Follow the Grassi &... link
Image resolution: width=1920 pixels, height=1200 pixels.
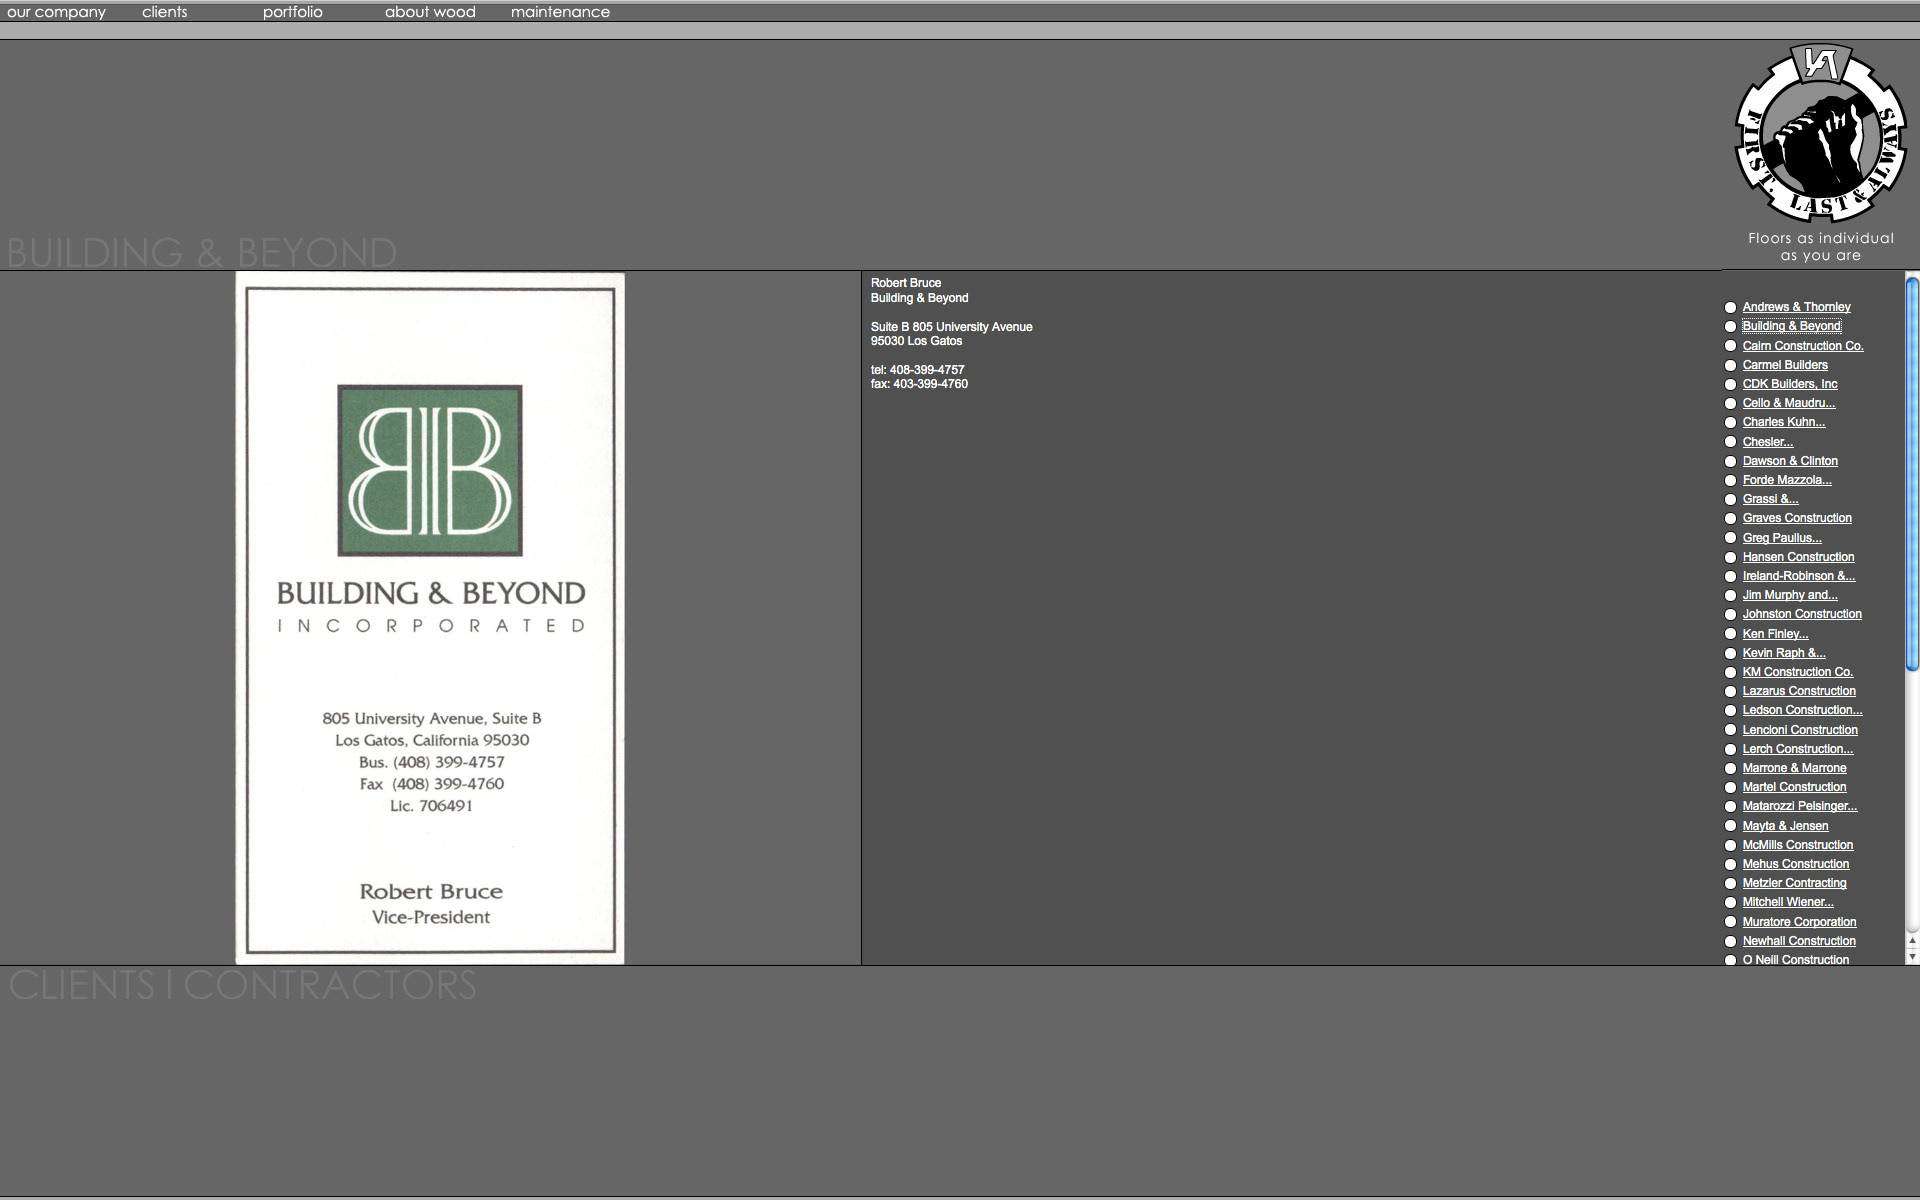click(1770, 499)
